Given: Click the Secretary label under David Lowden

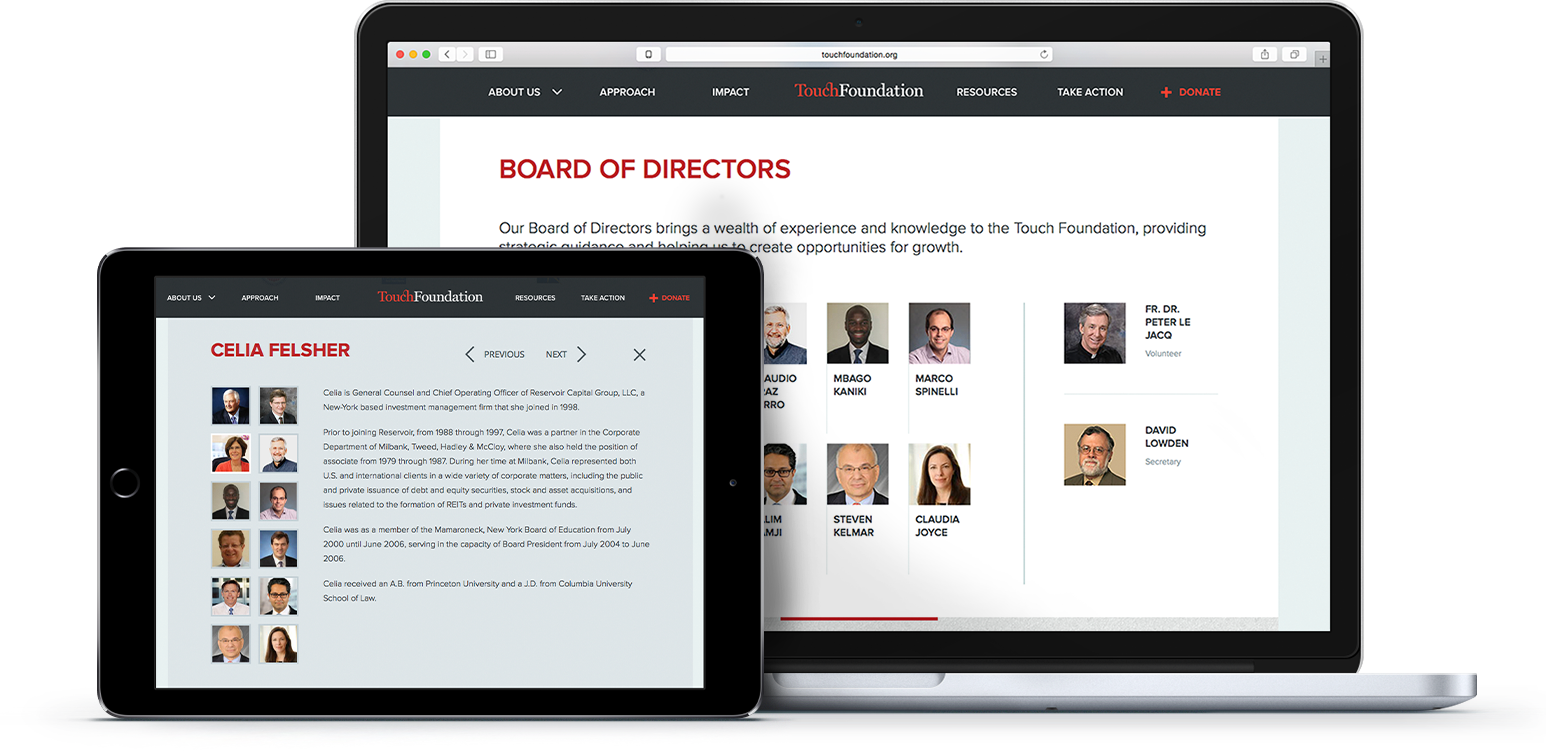Looking at the screenshot, I should click(x=1163, y=462).
